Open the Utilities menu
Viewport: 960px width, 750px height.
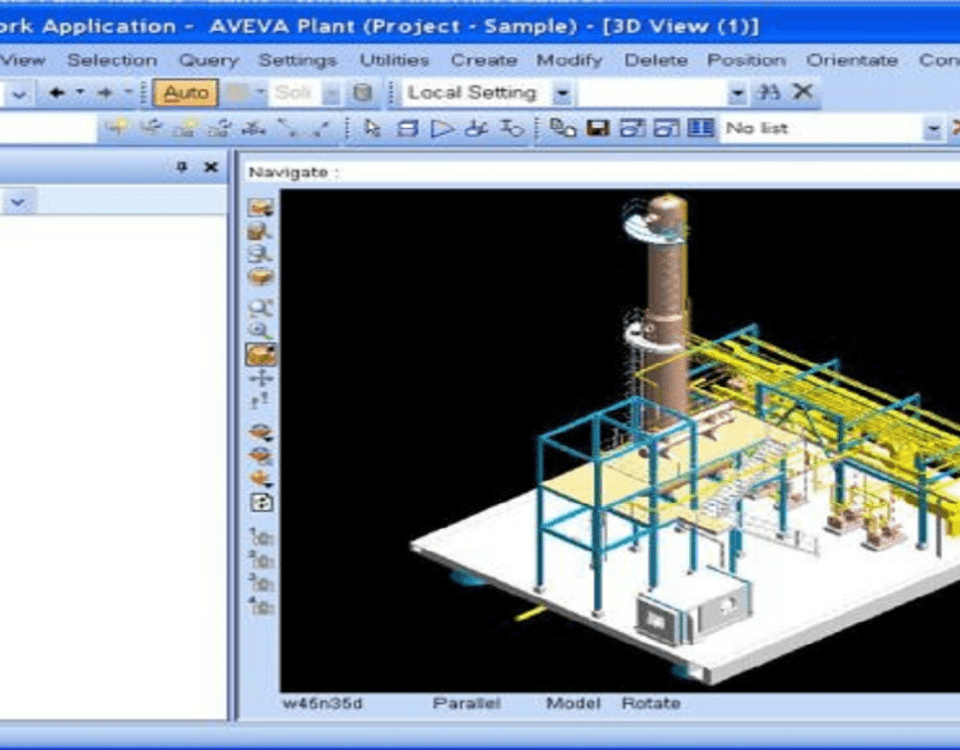click(394, 60)
